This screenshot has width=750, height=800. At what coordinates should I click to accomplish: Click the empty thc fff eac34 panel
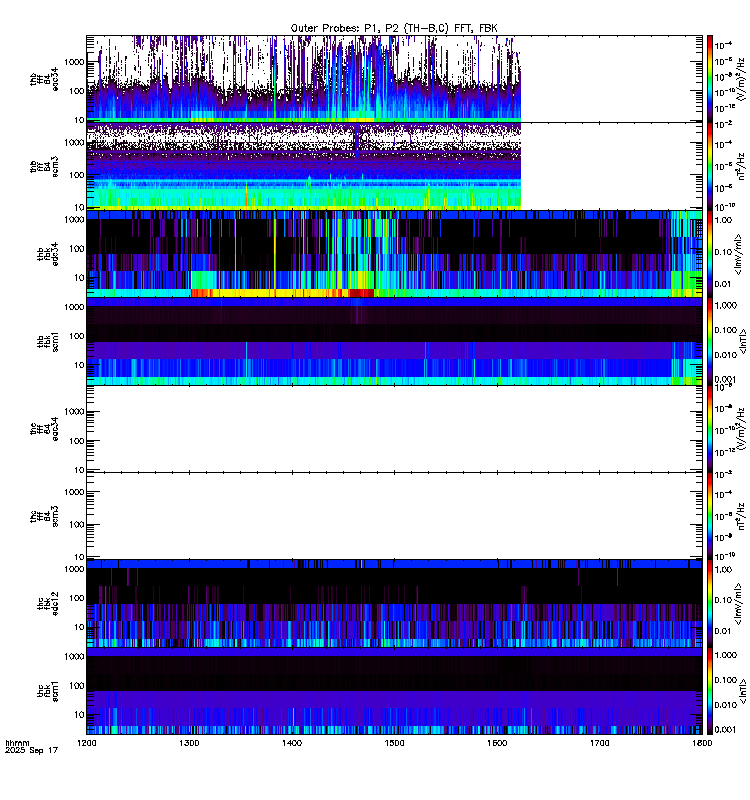point(394,429)
